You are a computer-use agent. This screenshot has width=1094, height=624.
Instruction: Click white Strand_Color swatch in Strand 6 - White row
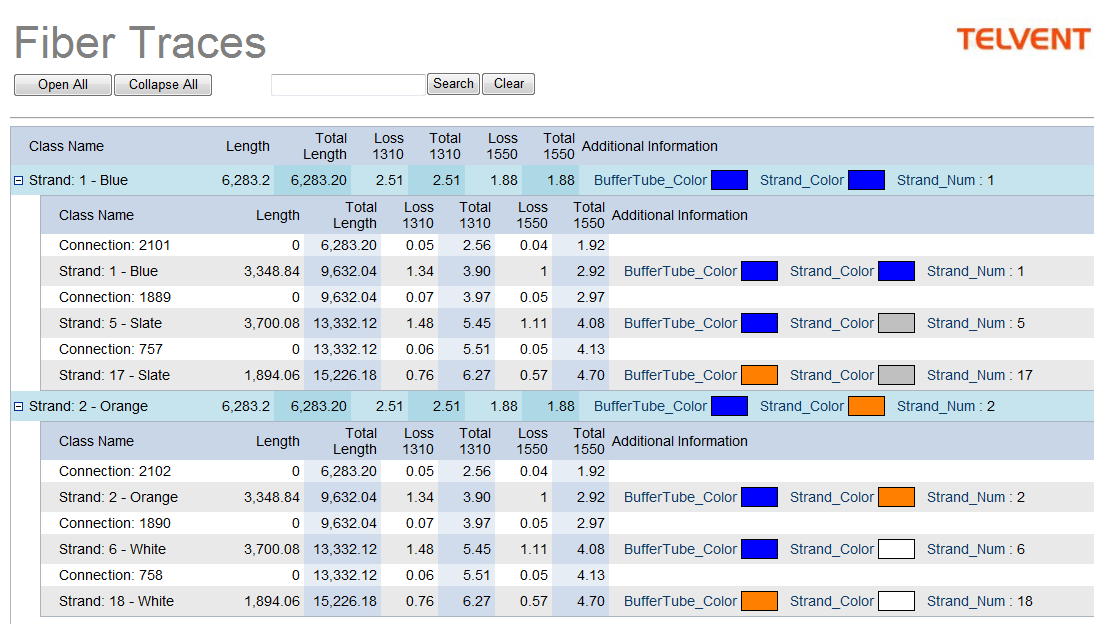coord(897,549)
